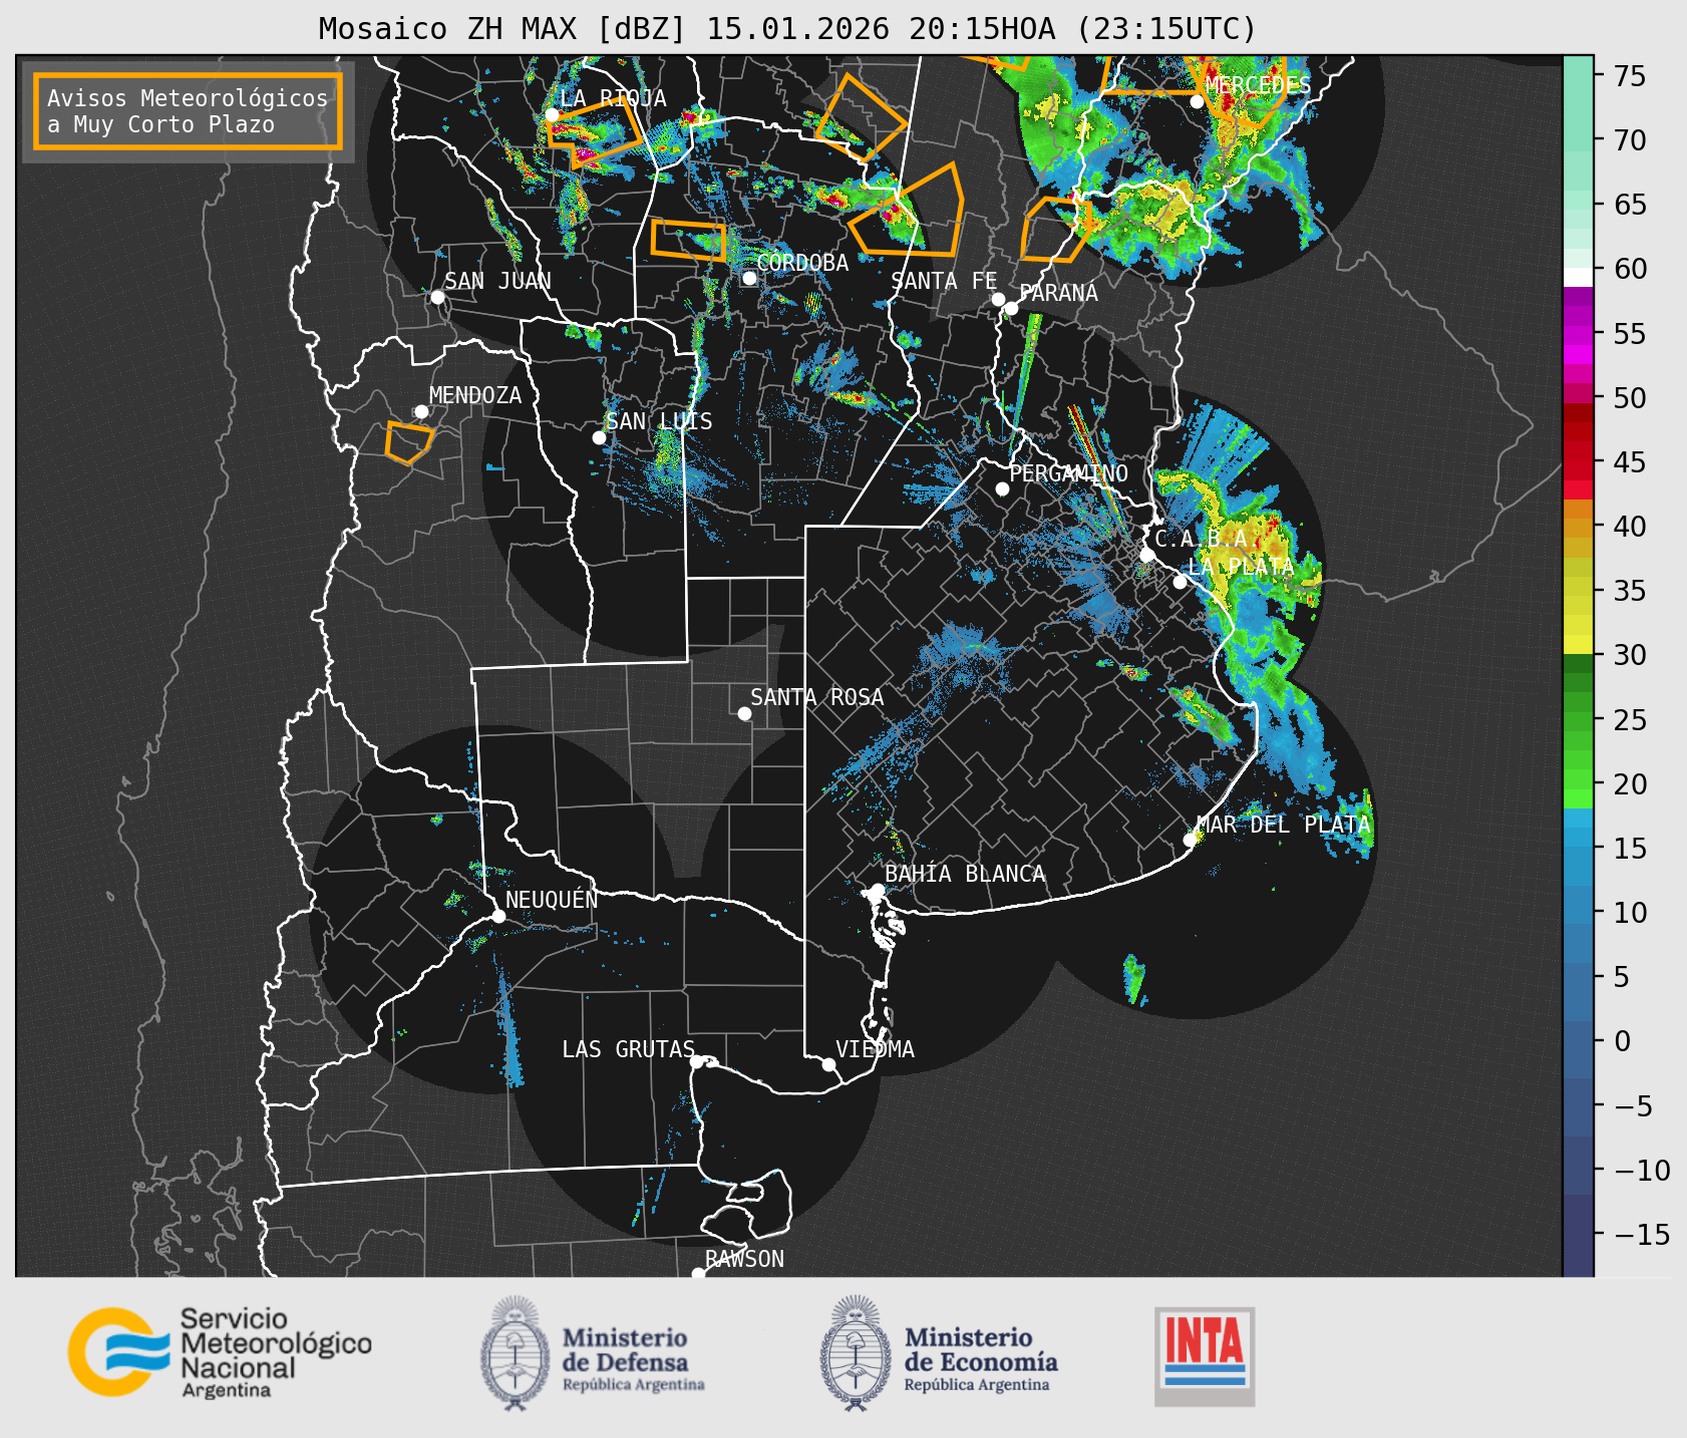The image size is (1687, 1438).
Task: Click the LAS GRUTAS city label
Action: point(628,1049)
